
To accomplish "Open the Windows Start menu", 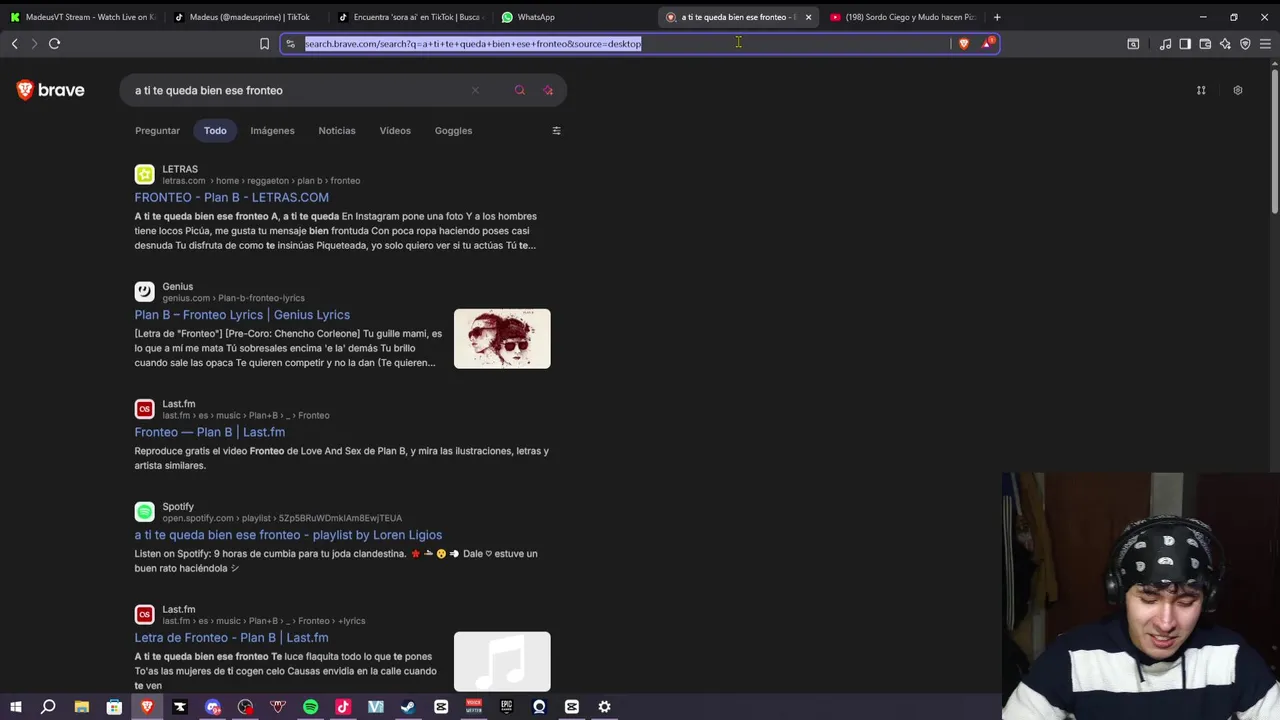I will (x=16, y=707).
